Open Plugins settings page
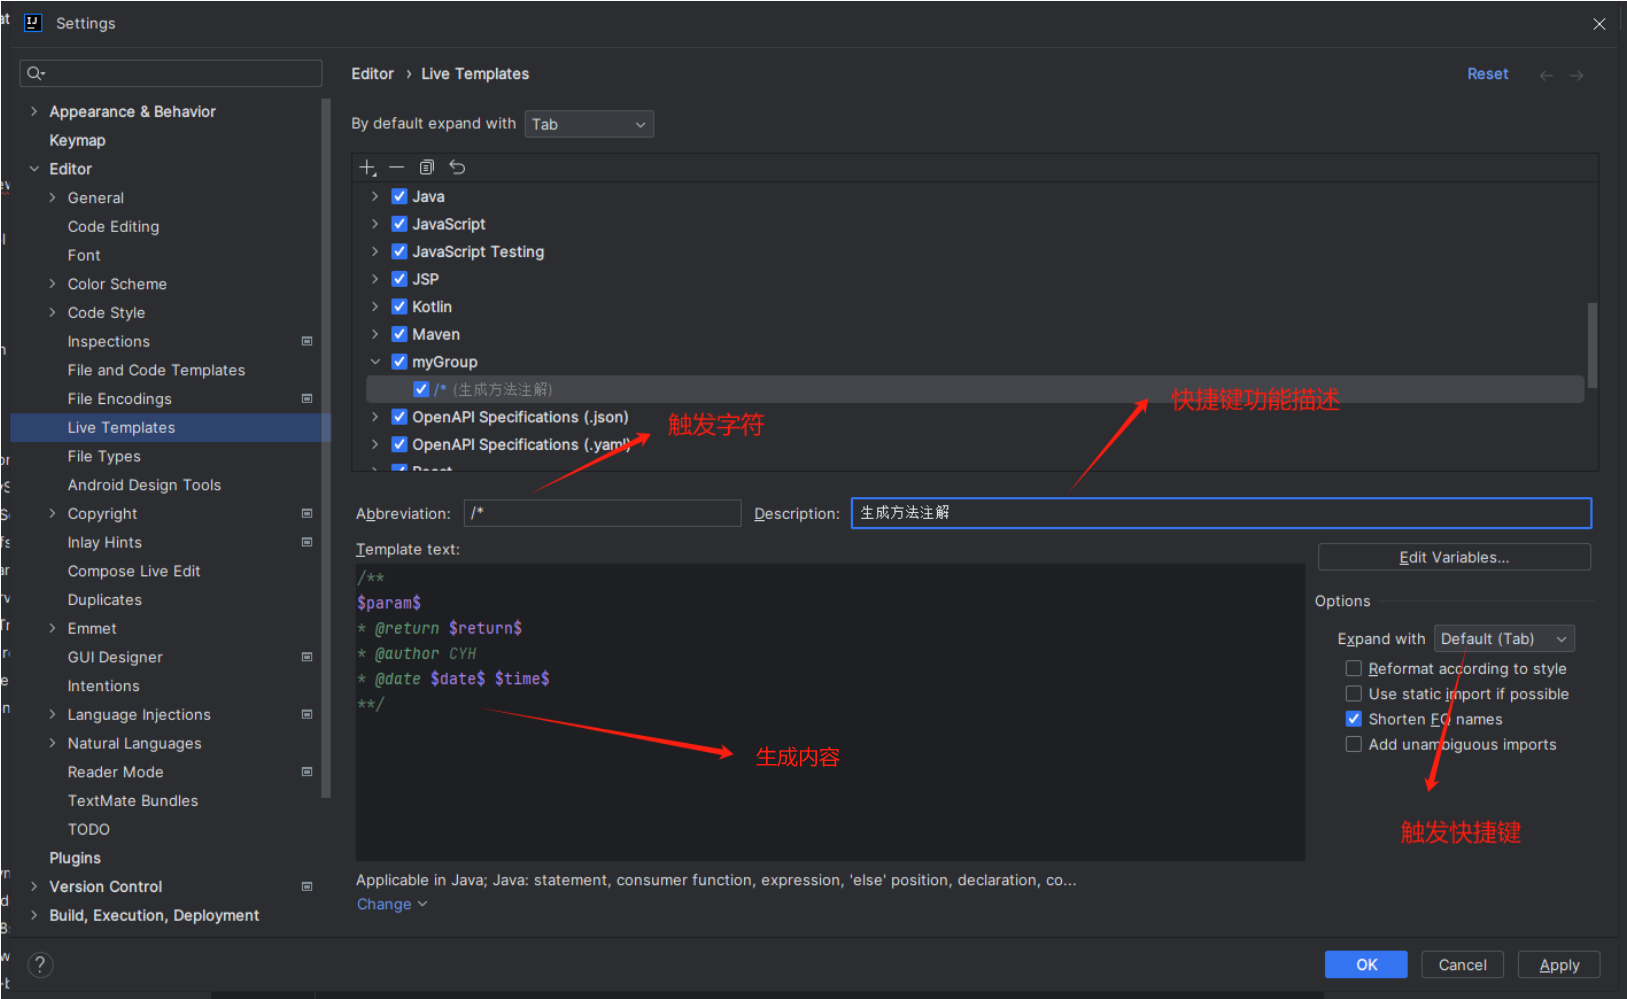The image size is (1627, 999). (75, 858)
